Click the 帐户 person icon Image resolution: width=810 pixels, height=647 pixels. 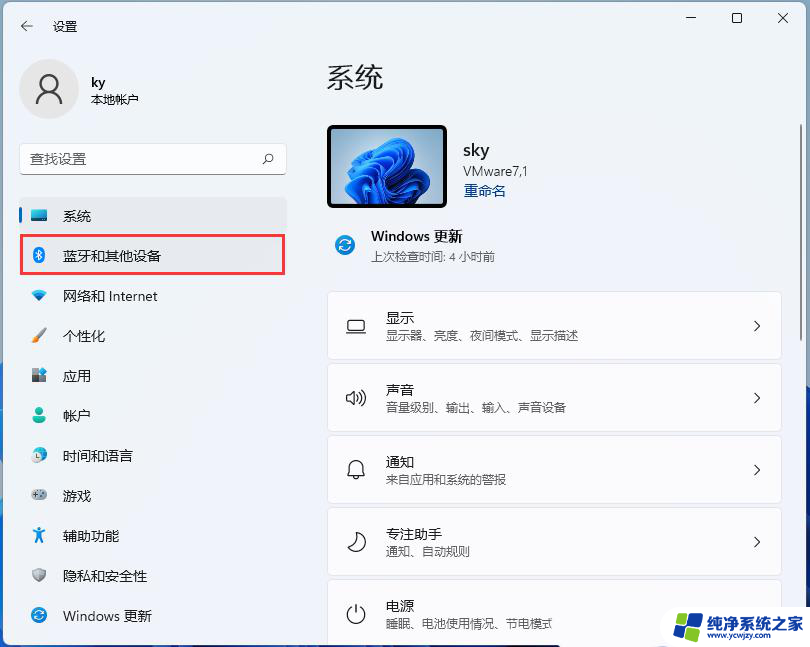(x=39, y=415)
